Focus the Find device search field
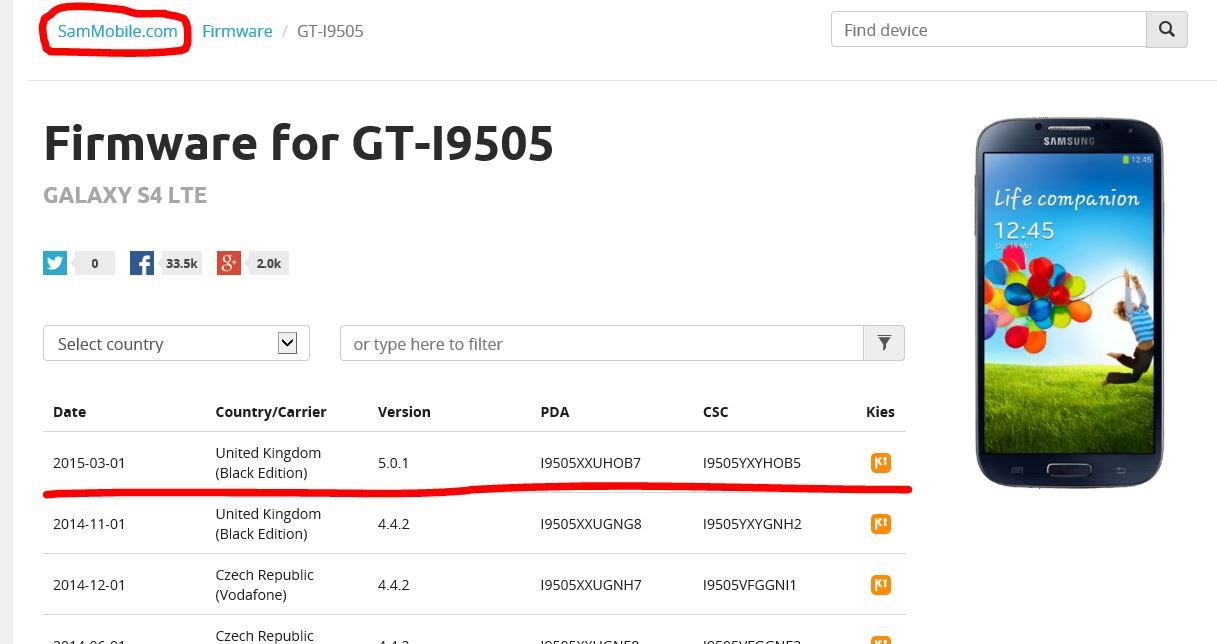1217x644 pixels. tap(988, 30)
